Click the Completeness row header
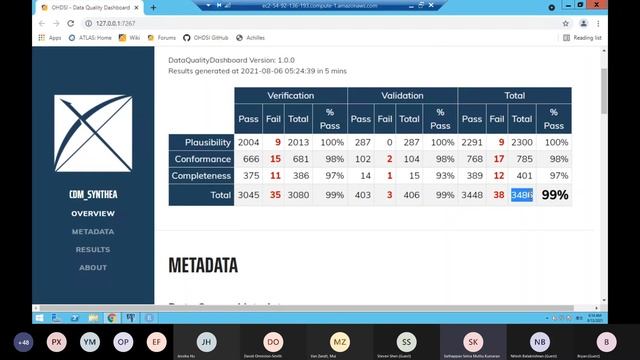The height and width of the screenshot is (360, 640). tap(201, 176)
